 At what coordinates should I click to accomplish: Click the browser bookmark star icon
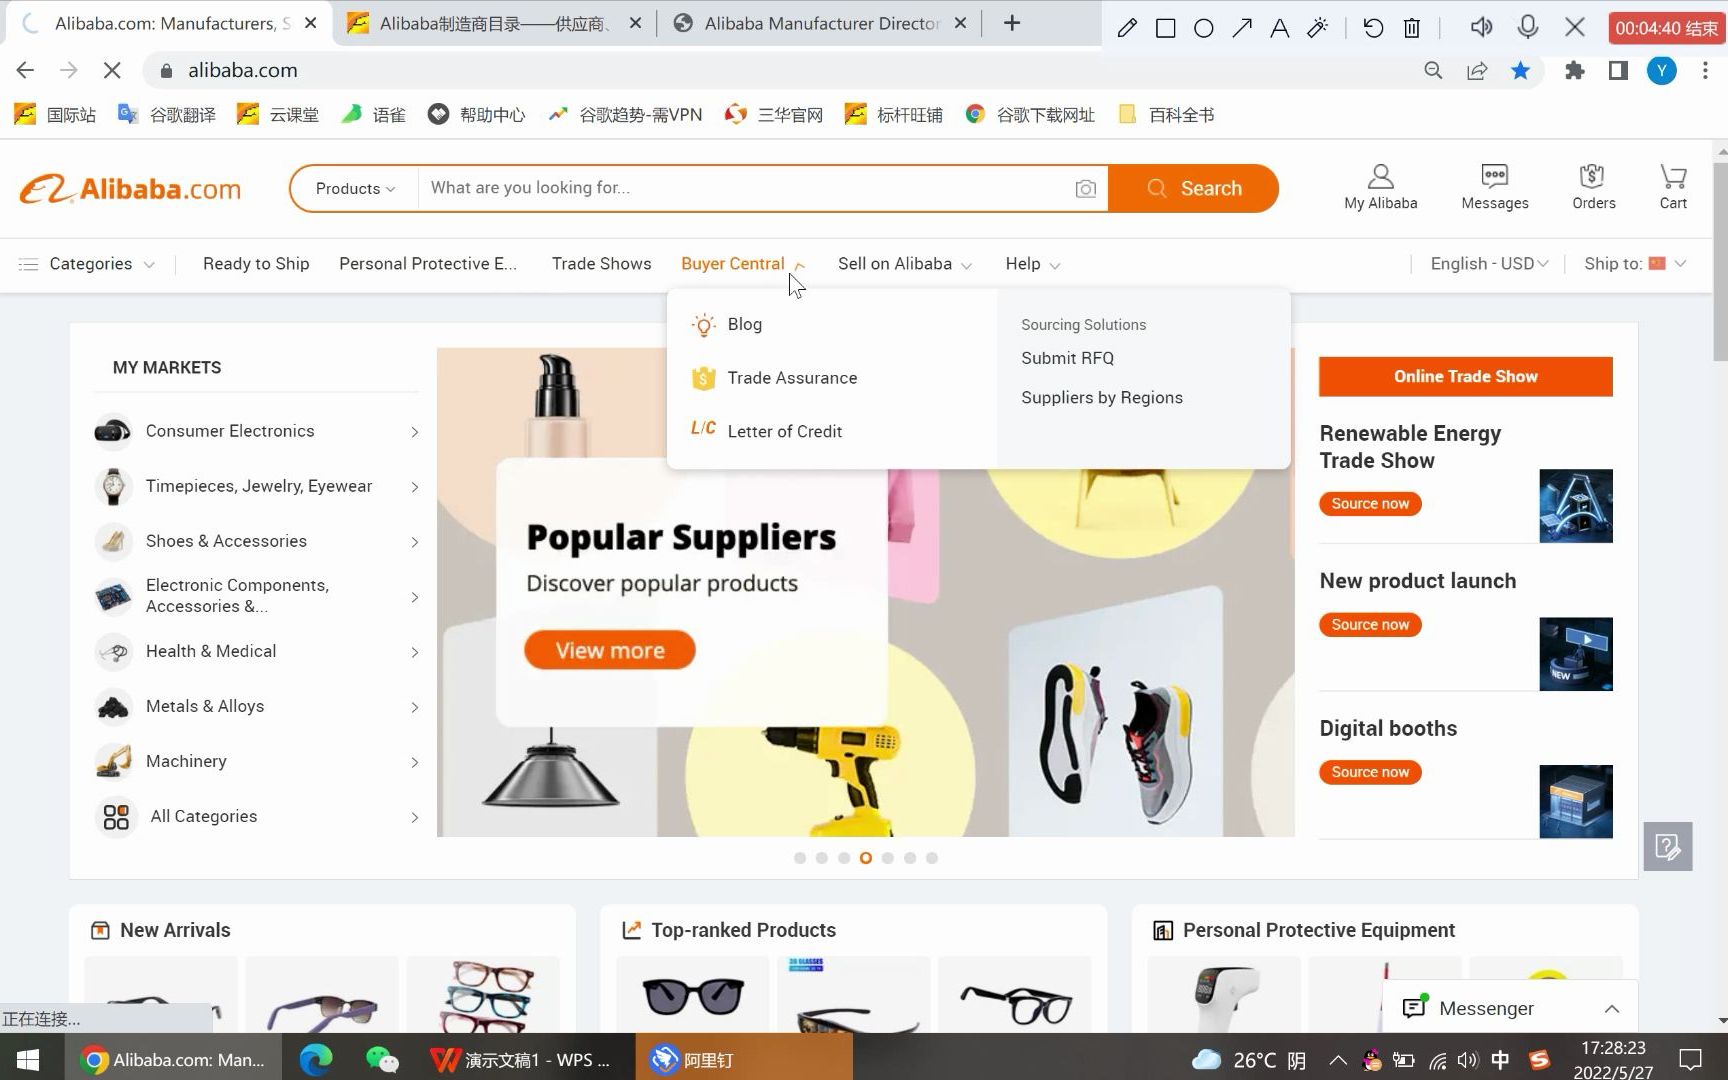click(1520, 70)
